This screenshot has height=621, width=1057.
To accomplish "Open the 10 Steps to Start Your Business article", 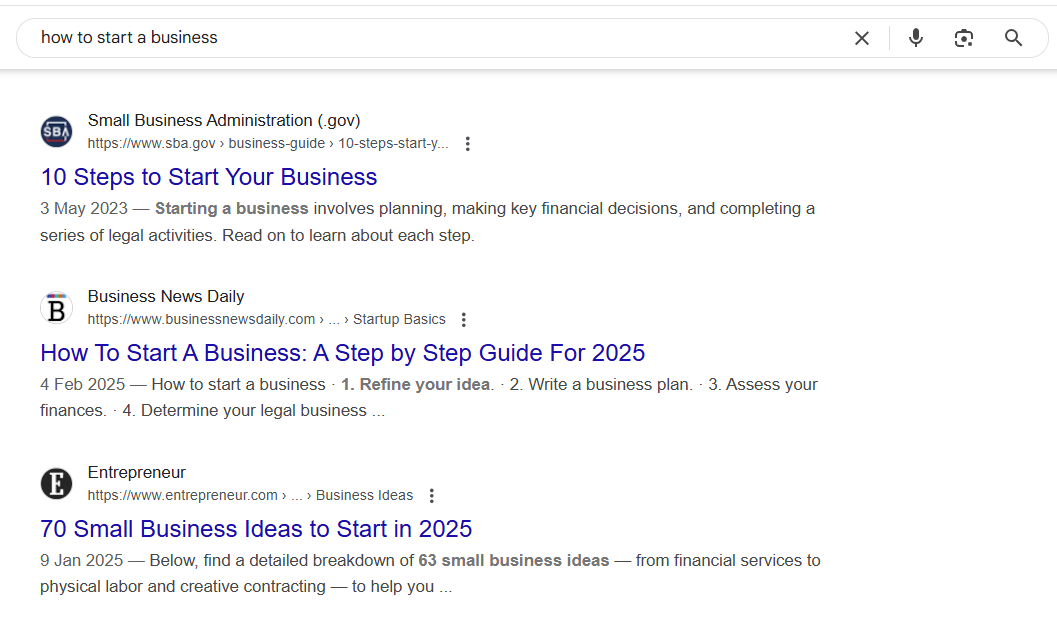I will [x=208, y=177].
